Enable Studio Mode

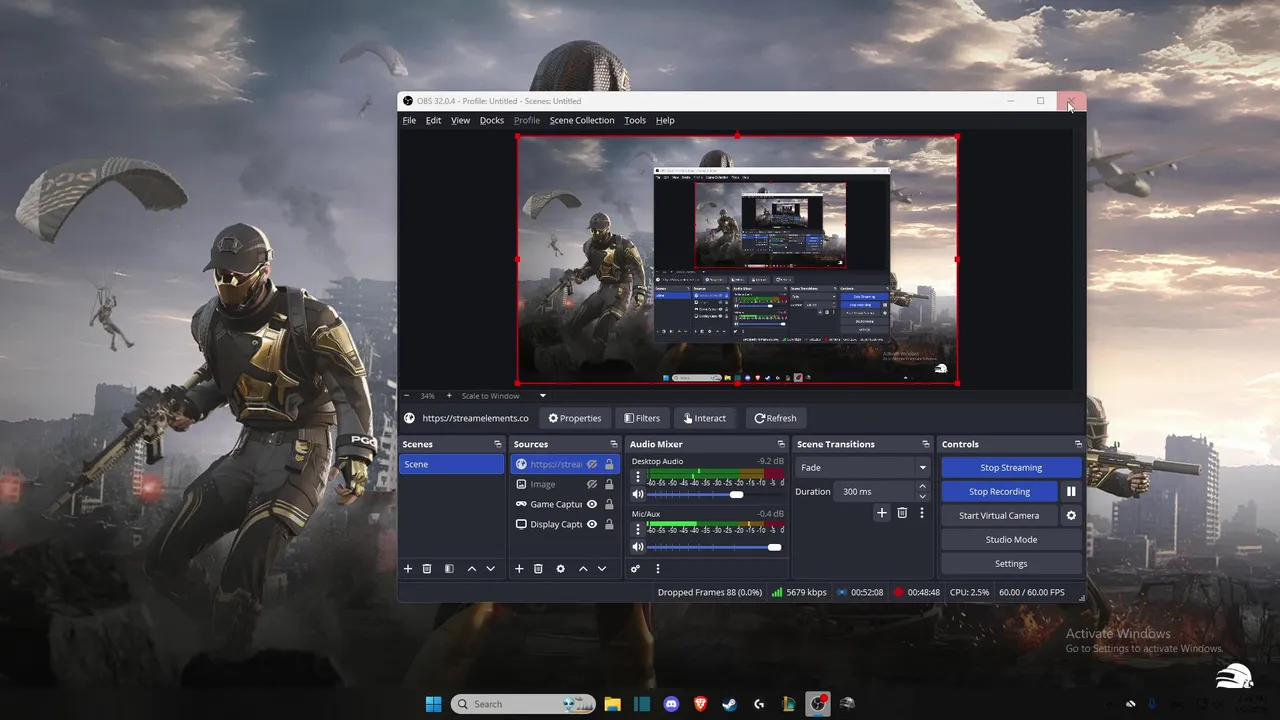pos(1011,540)
